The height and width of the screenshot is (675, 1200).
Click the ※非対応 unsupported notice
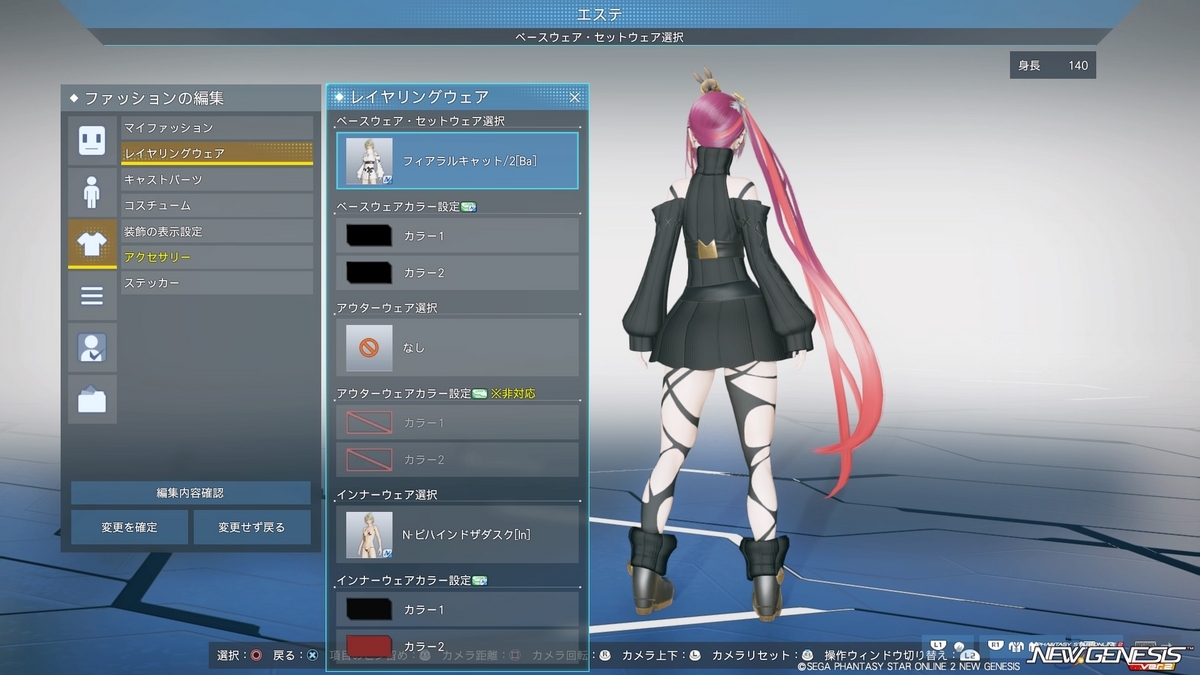pyautogui.click(x=513, y=393)
